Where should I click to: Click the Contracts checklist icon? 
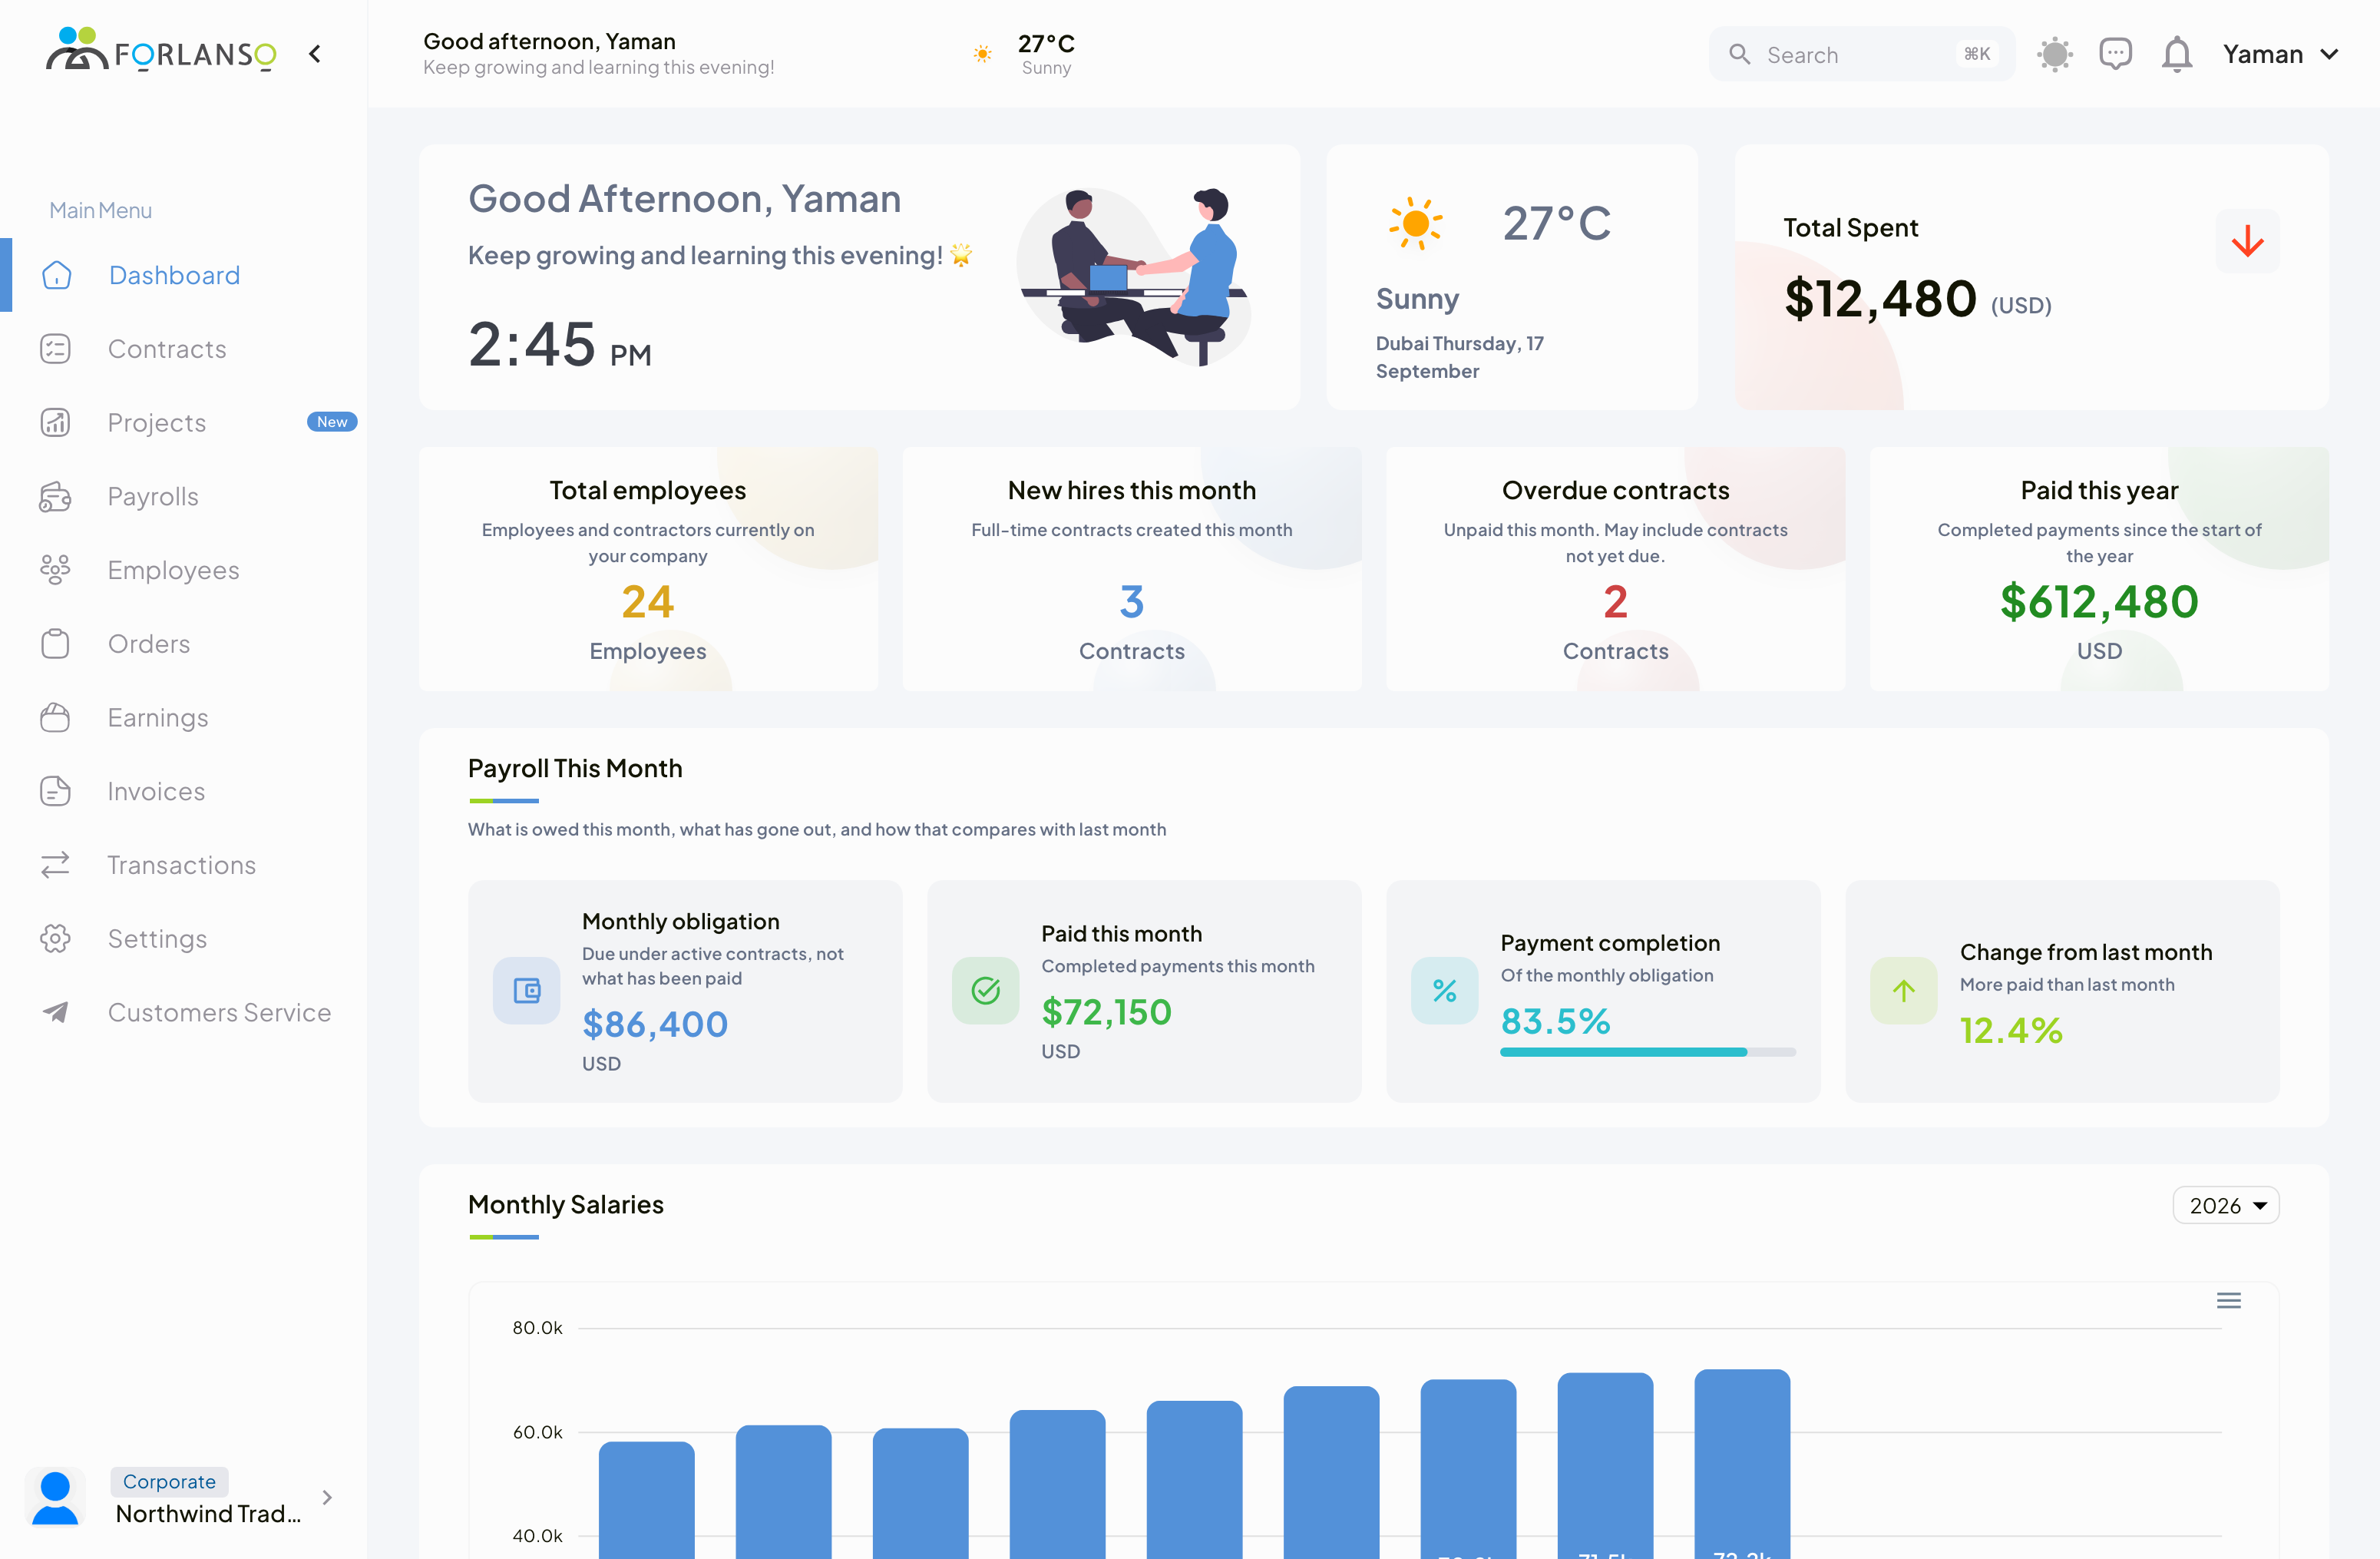pyautogui.click(x=55, y=349)
